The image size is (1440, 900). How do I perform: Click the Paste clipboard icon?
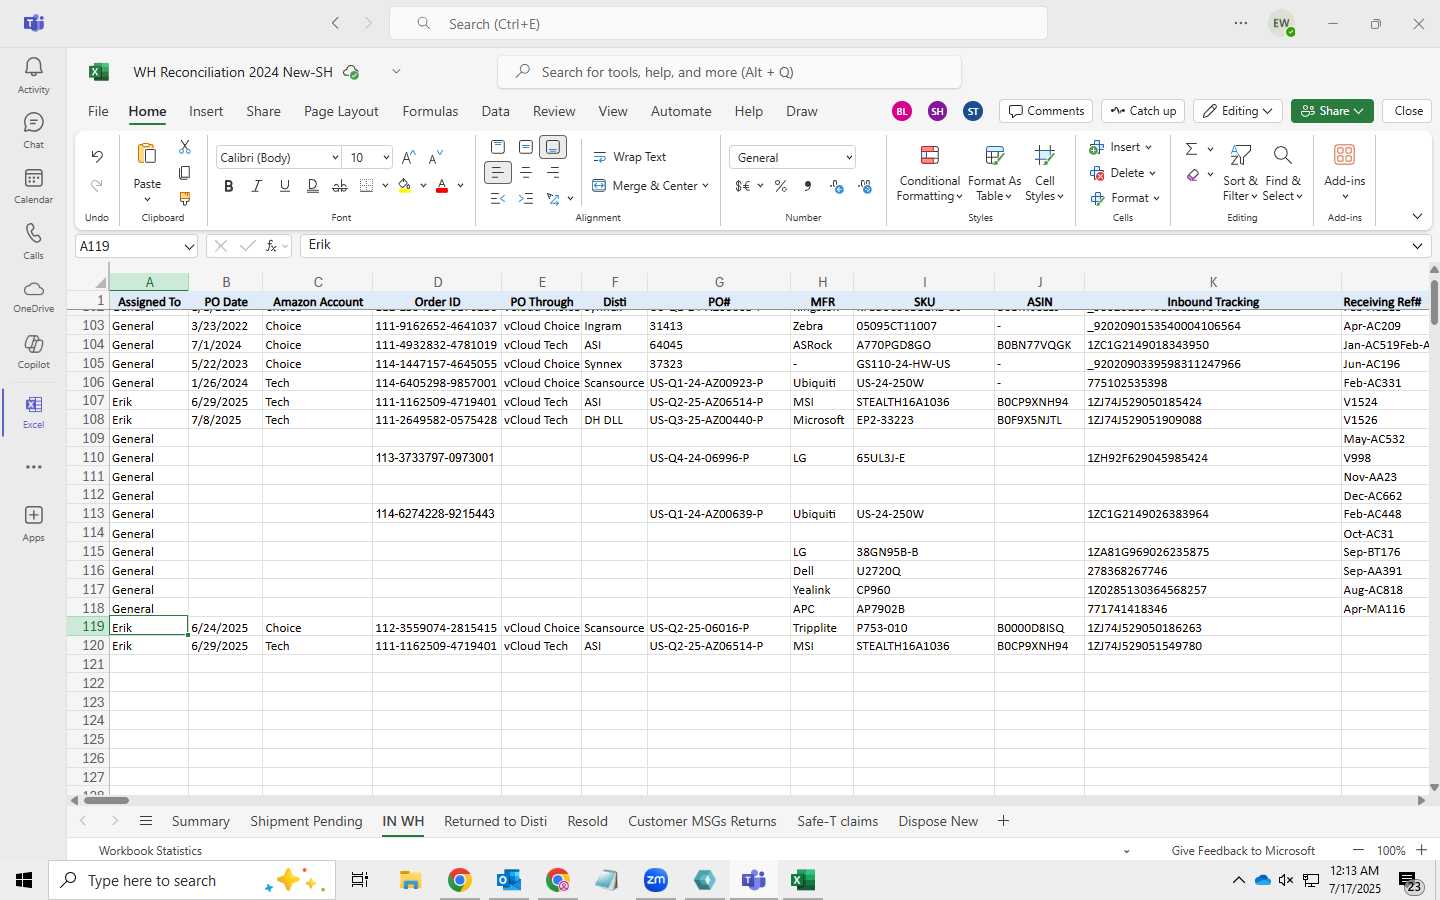pos(147,154)
